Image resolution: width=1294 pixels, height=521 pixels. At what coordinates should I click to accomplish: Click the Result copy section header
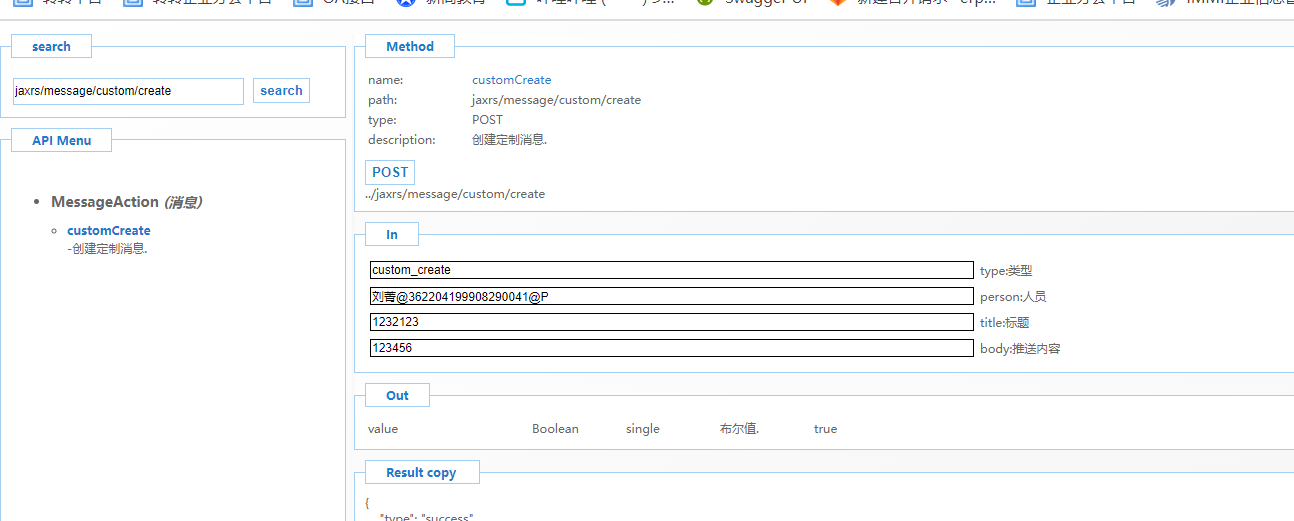pyautogui.click(x=421, y=473)
